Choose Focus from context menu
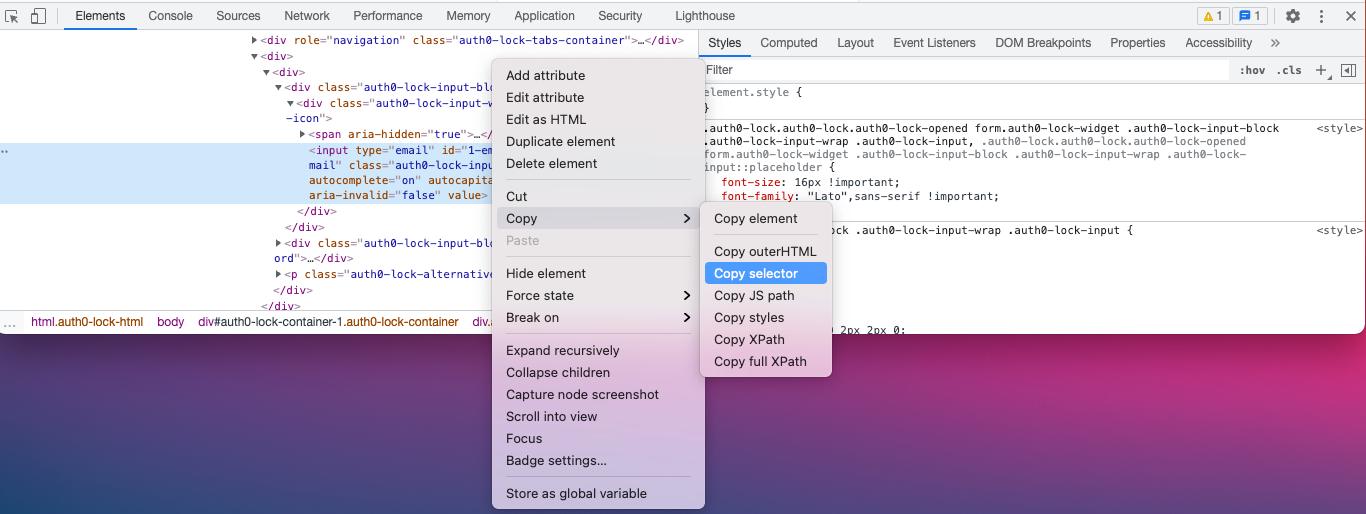Image resolution: width=1366 pixels, height=514 pixels. tap(598, 439)
